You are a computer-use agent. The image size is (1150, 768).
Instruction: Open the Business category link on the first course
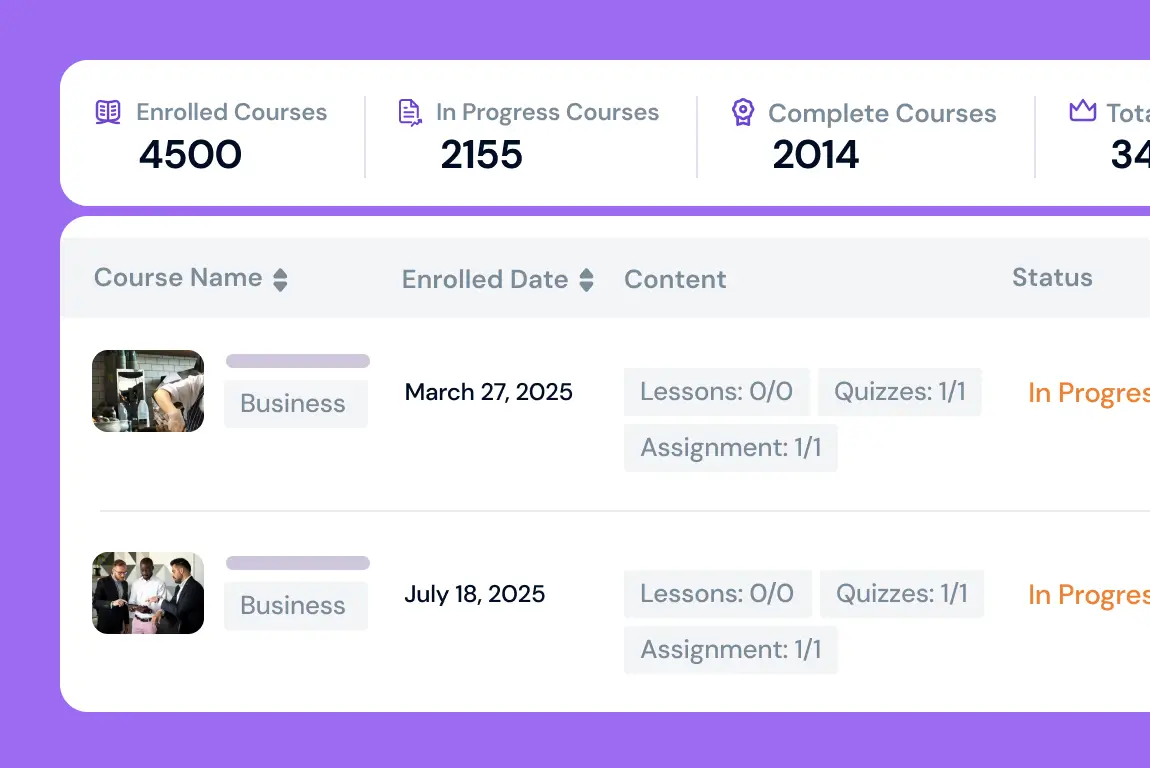tap(294, 403)
